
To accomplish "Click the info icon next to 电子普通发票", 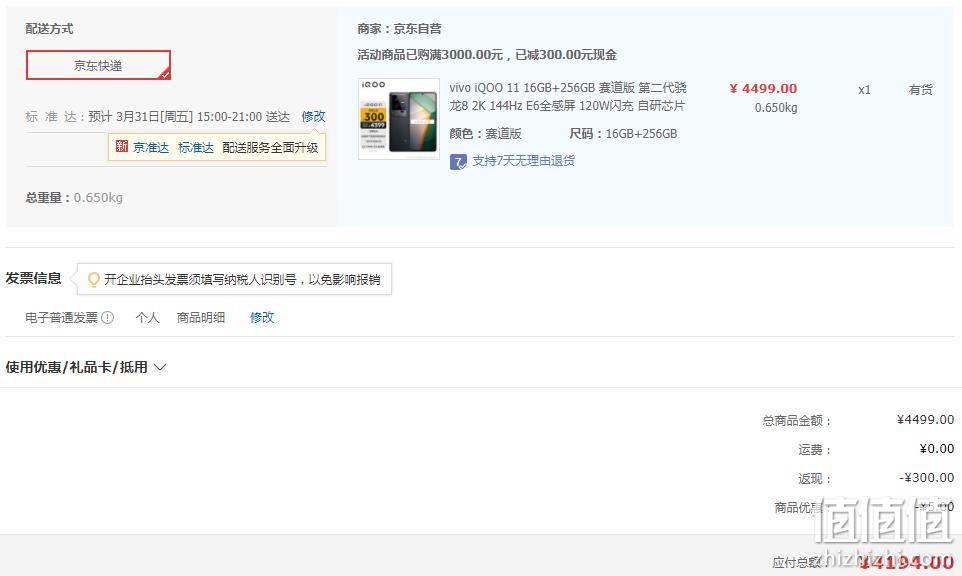I will [x=107, y=317].
